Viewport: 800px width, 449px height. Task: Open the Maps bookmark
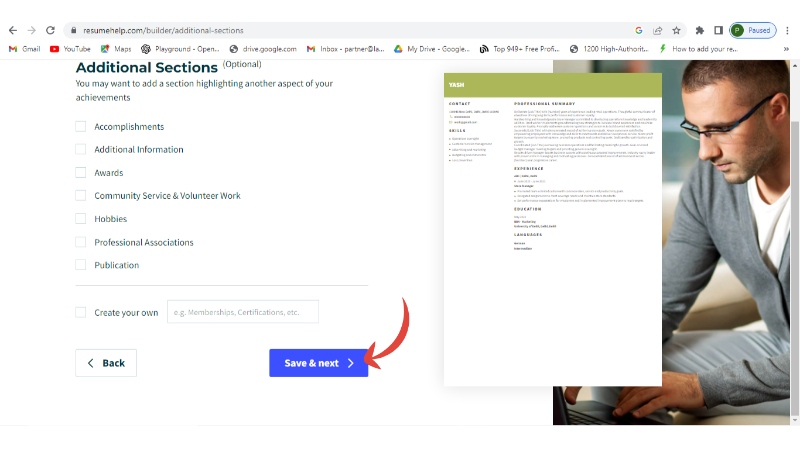point(116,48)
